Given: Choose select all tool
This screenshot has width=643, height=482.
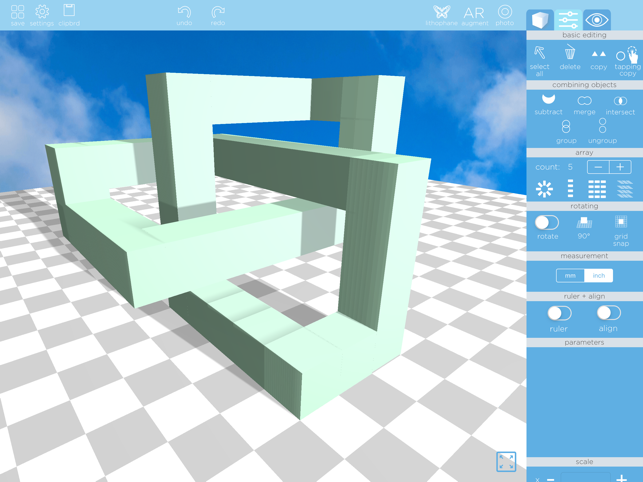Looking at the screenshot, I should pos(539,61).
